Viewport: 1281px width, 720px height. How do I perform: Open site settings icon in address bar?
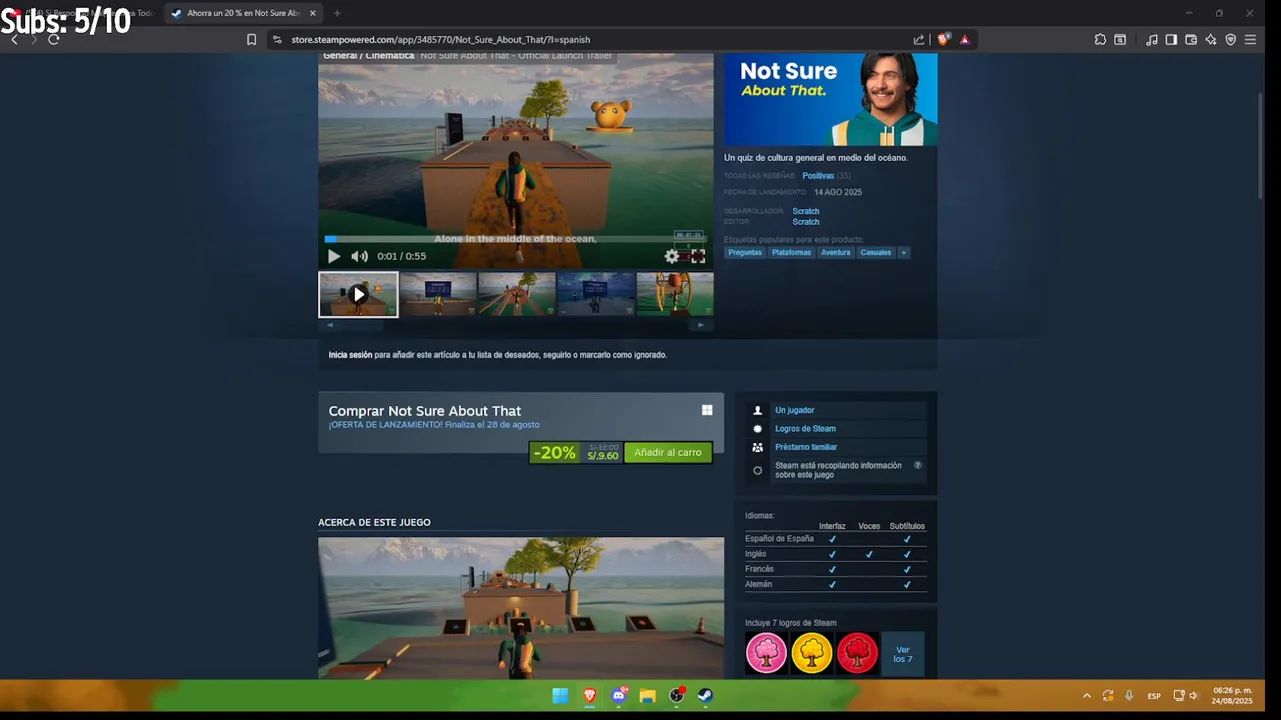(x=277, y=40)
